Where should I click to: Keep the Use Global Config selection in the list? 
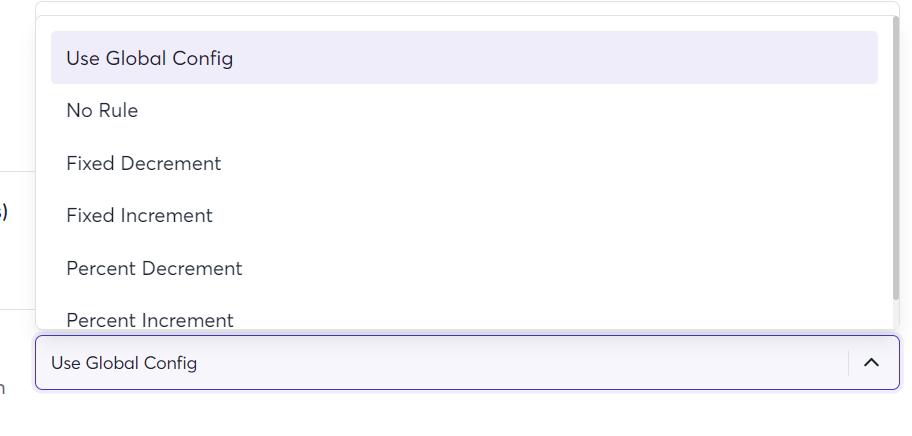coord(464,58)
